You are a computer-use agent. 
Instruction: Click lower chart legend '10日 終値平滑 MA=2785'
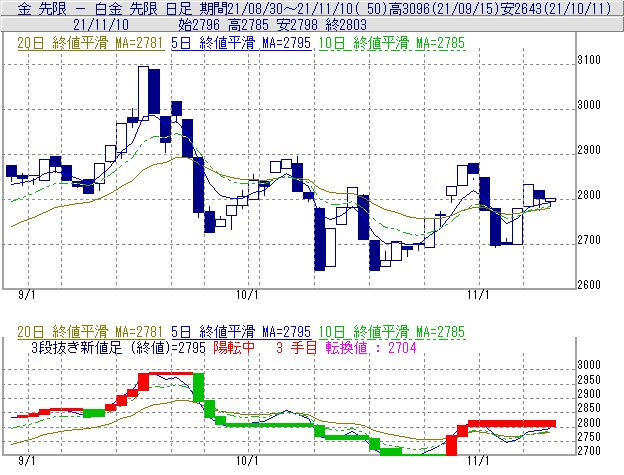coord(392,332)
